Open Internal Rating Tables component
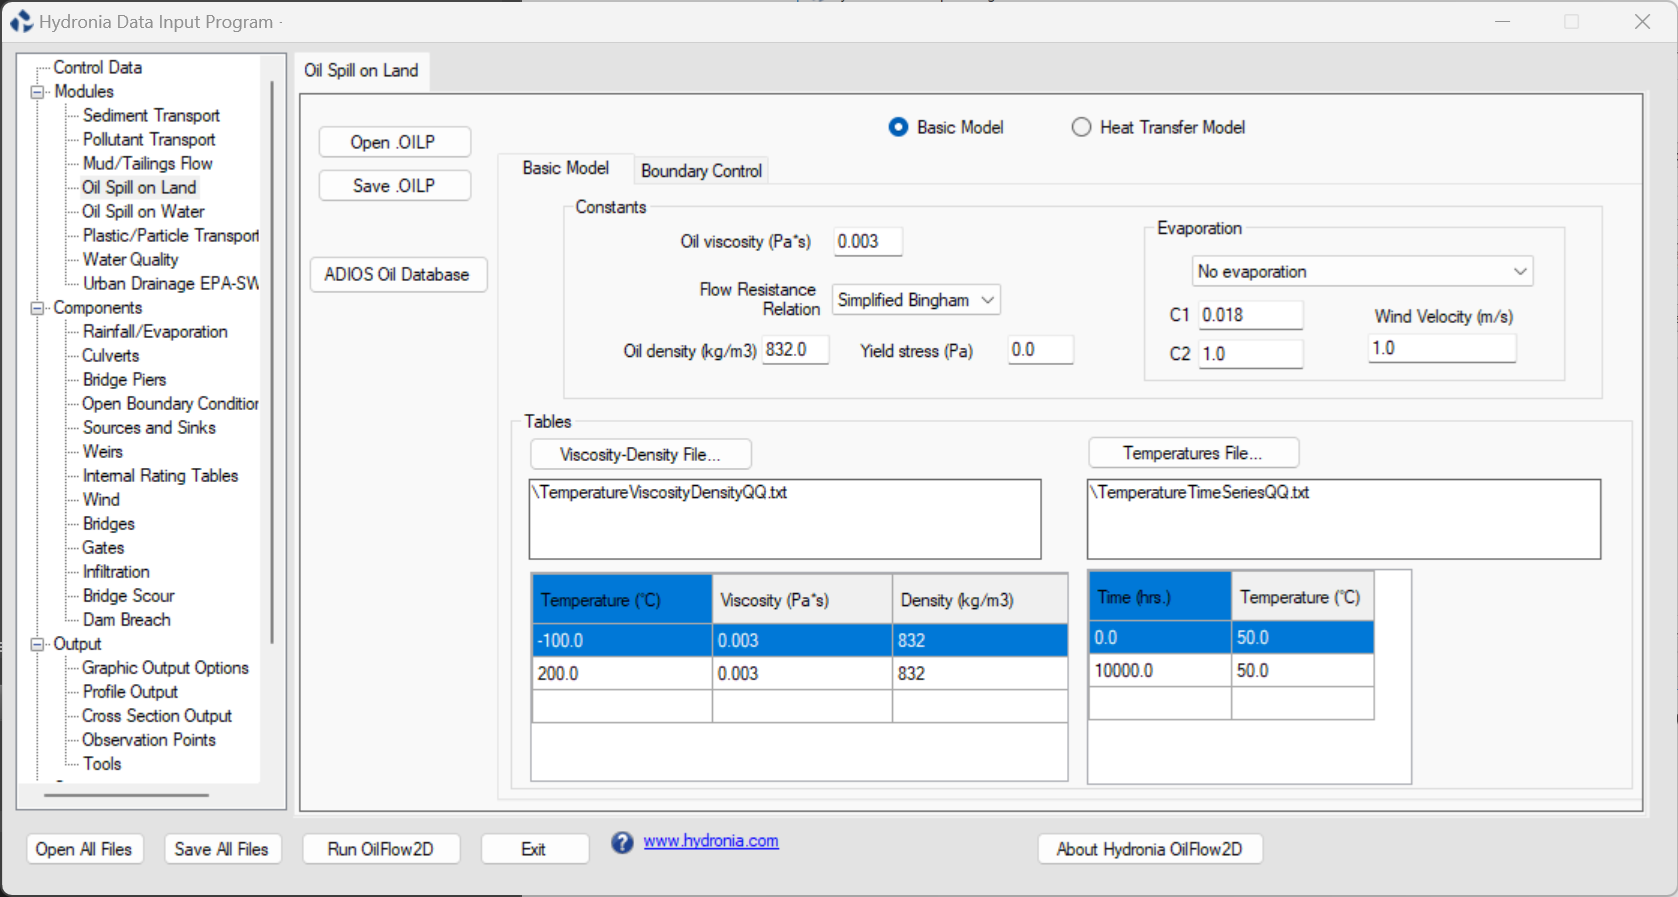The width and height of the screenshot is (1678, 897). click(160, 475)
